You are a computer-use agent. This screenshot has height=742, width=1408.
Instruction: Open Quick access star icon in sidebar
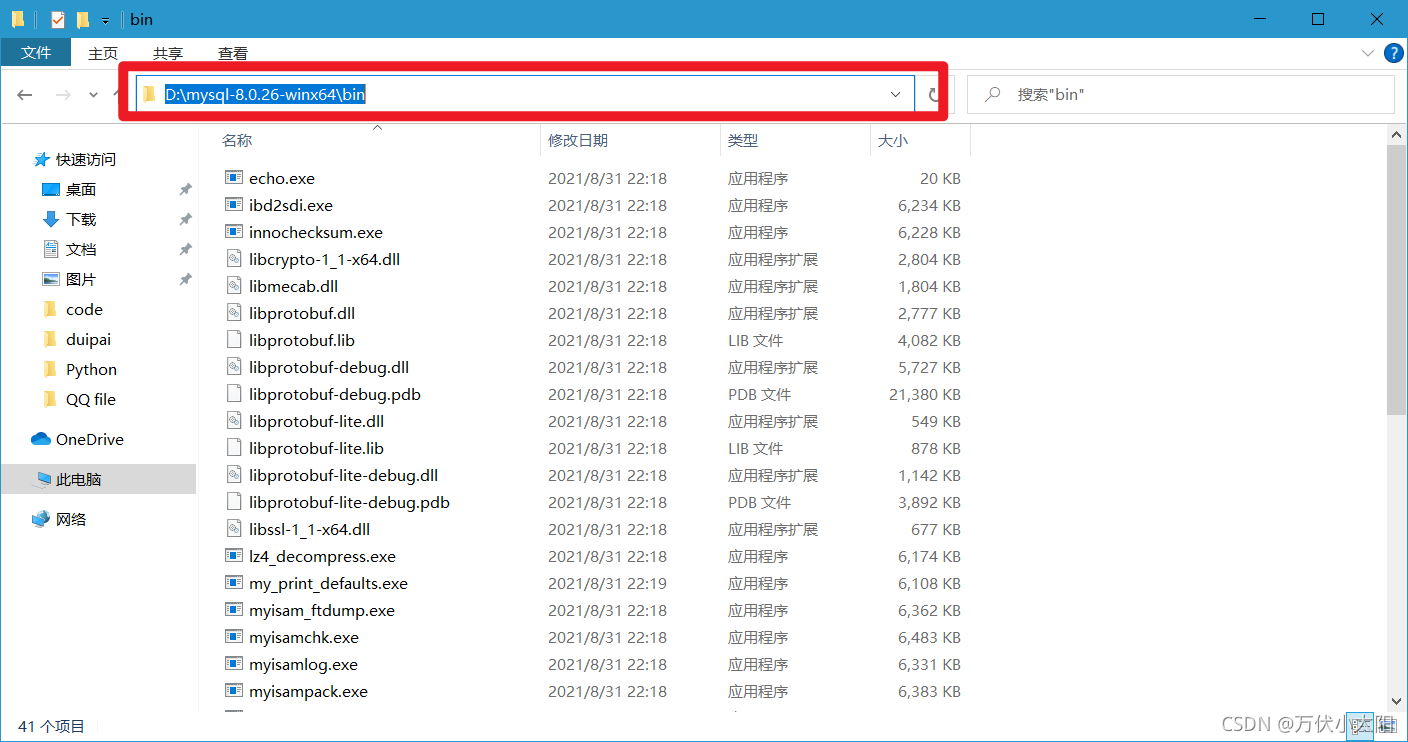(x=41, y=159)
